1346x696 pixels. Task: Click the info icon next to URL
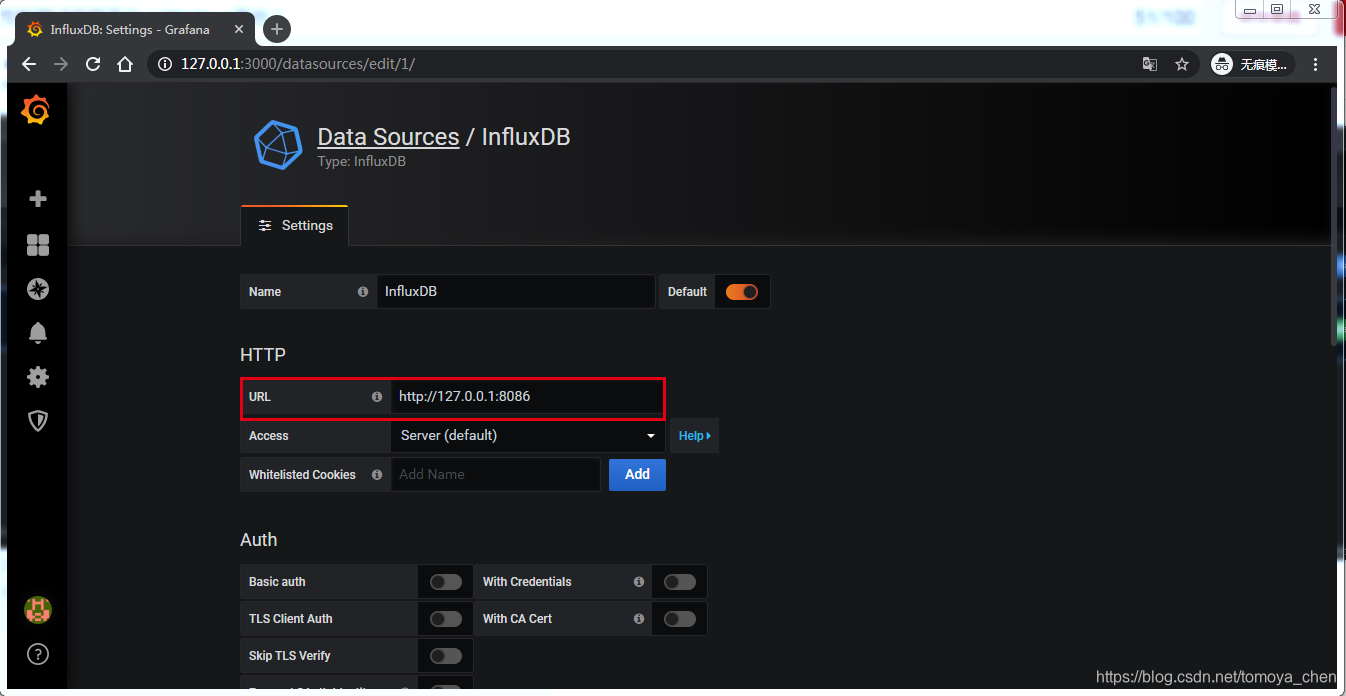[x=377, y=397]
